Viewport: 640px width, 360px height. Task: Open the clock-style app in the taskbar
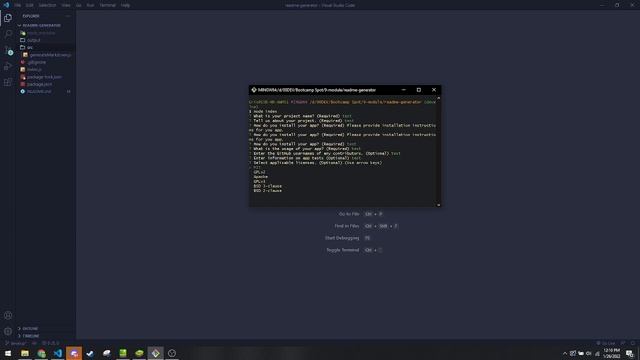tap(172, 353)
